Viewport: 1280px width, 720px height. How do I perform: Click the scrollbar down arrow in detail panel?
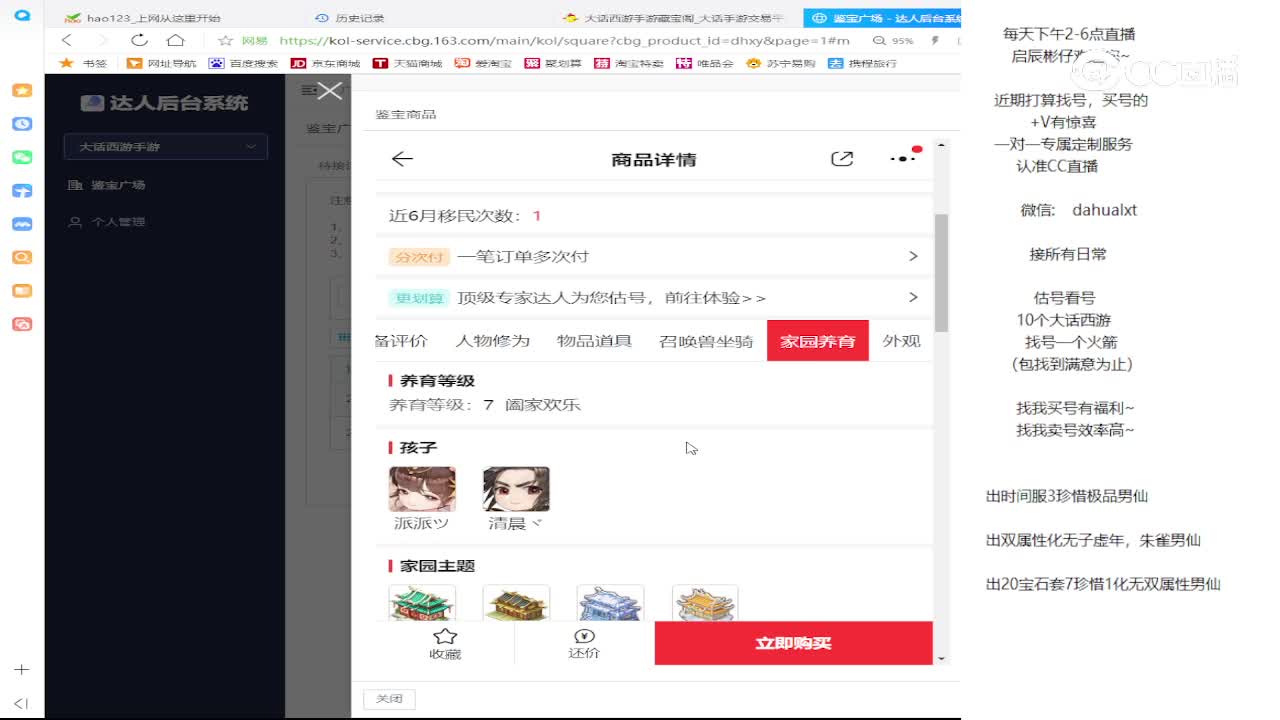940,658
